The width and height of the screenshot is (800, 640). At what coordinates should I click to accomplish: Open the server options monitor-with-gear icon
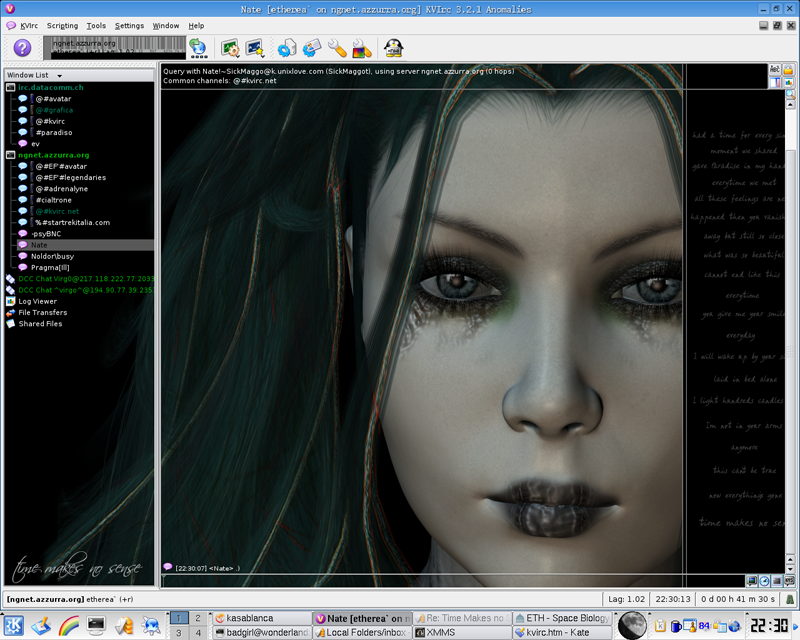click(231, 48)
